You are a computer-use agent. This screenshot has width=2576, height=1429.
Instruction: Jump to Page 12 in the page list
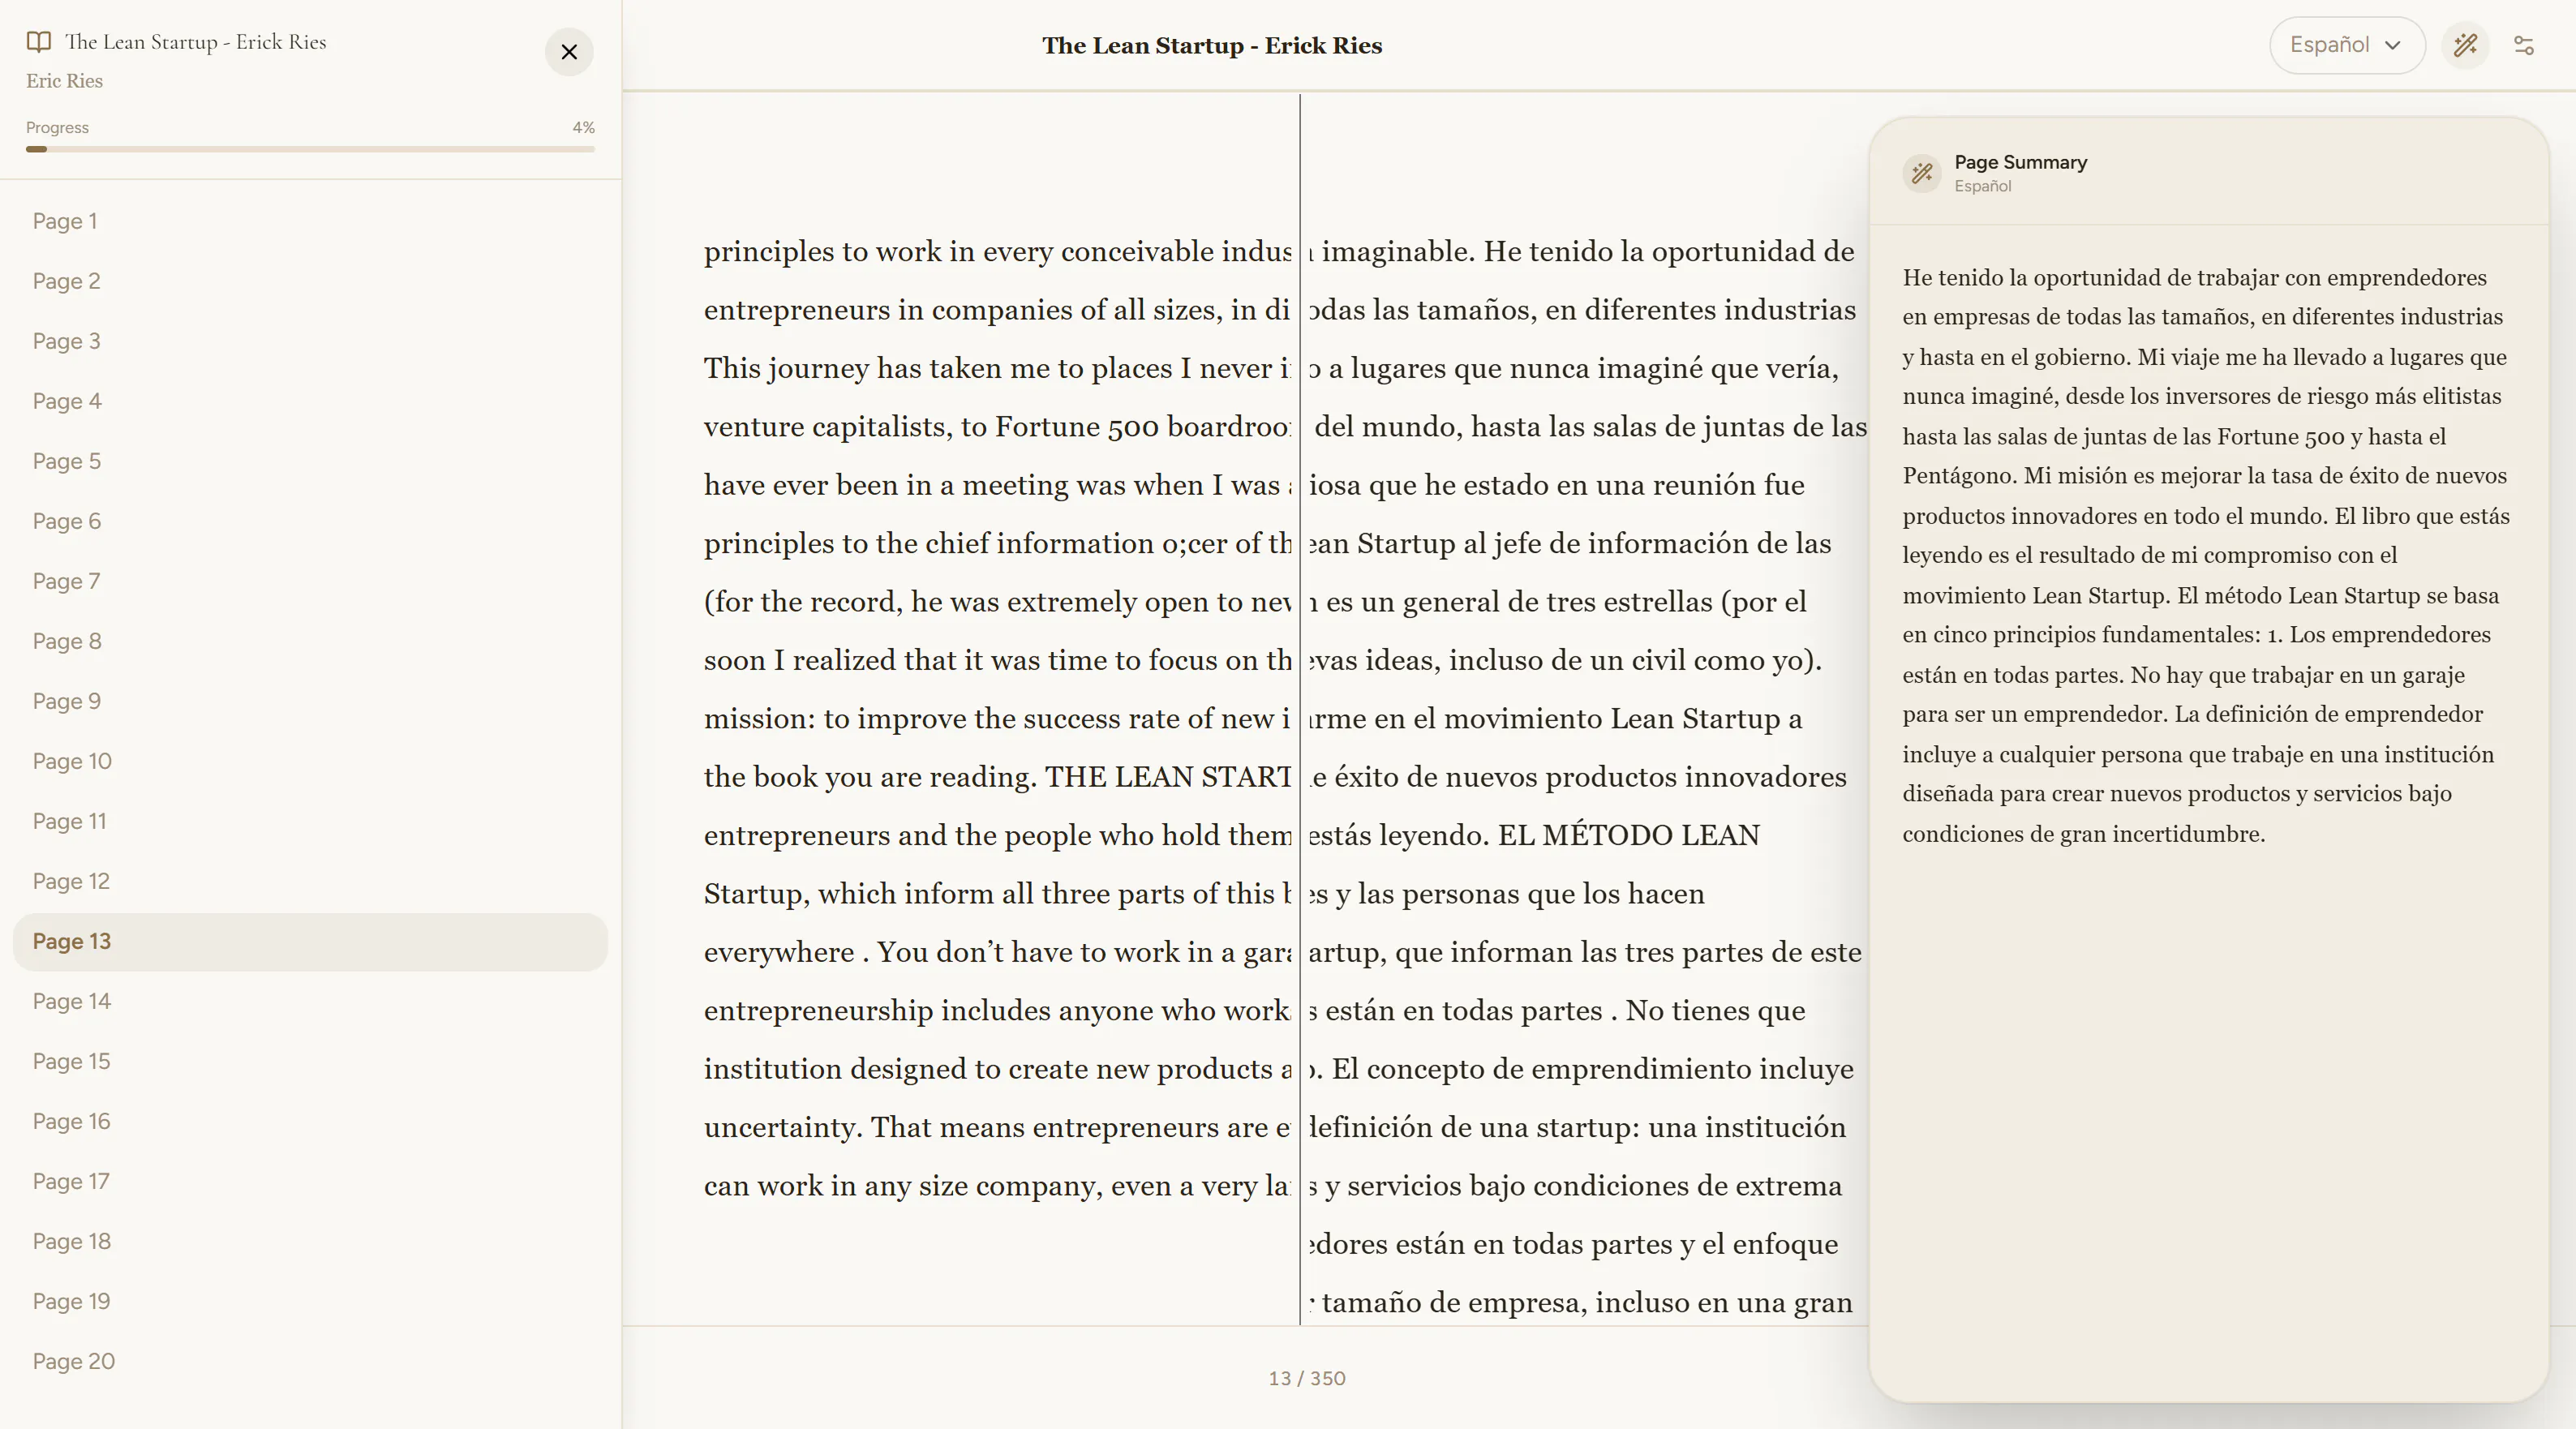(310, 881)
